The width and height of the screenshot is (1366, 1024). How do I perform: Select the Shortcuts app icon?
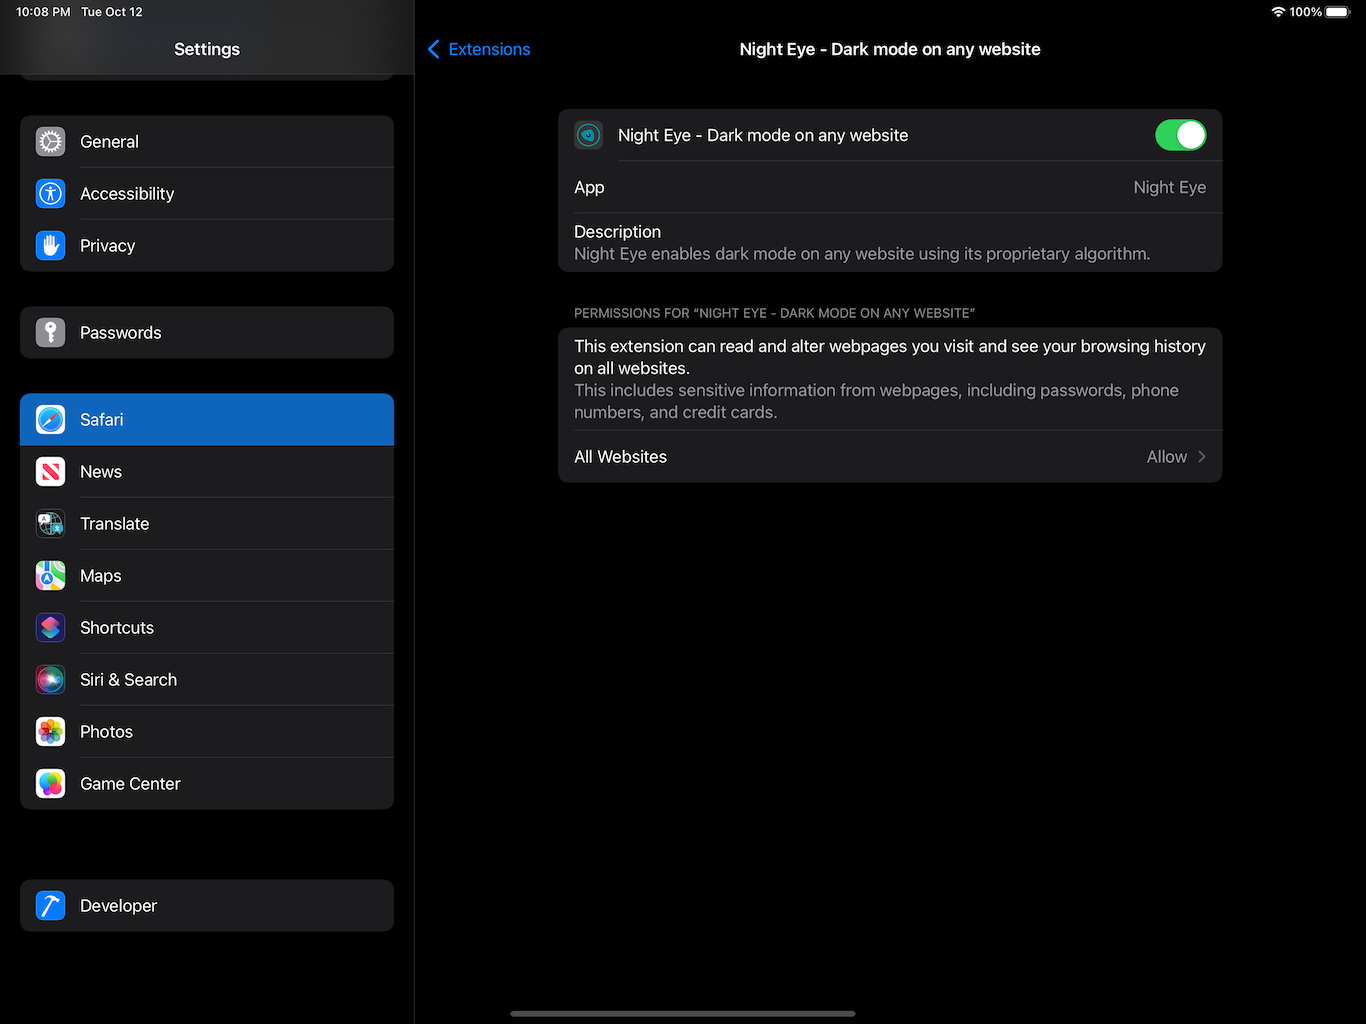point(50,627)
